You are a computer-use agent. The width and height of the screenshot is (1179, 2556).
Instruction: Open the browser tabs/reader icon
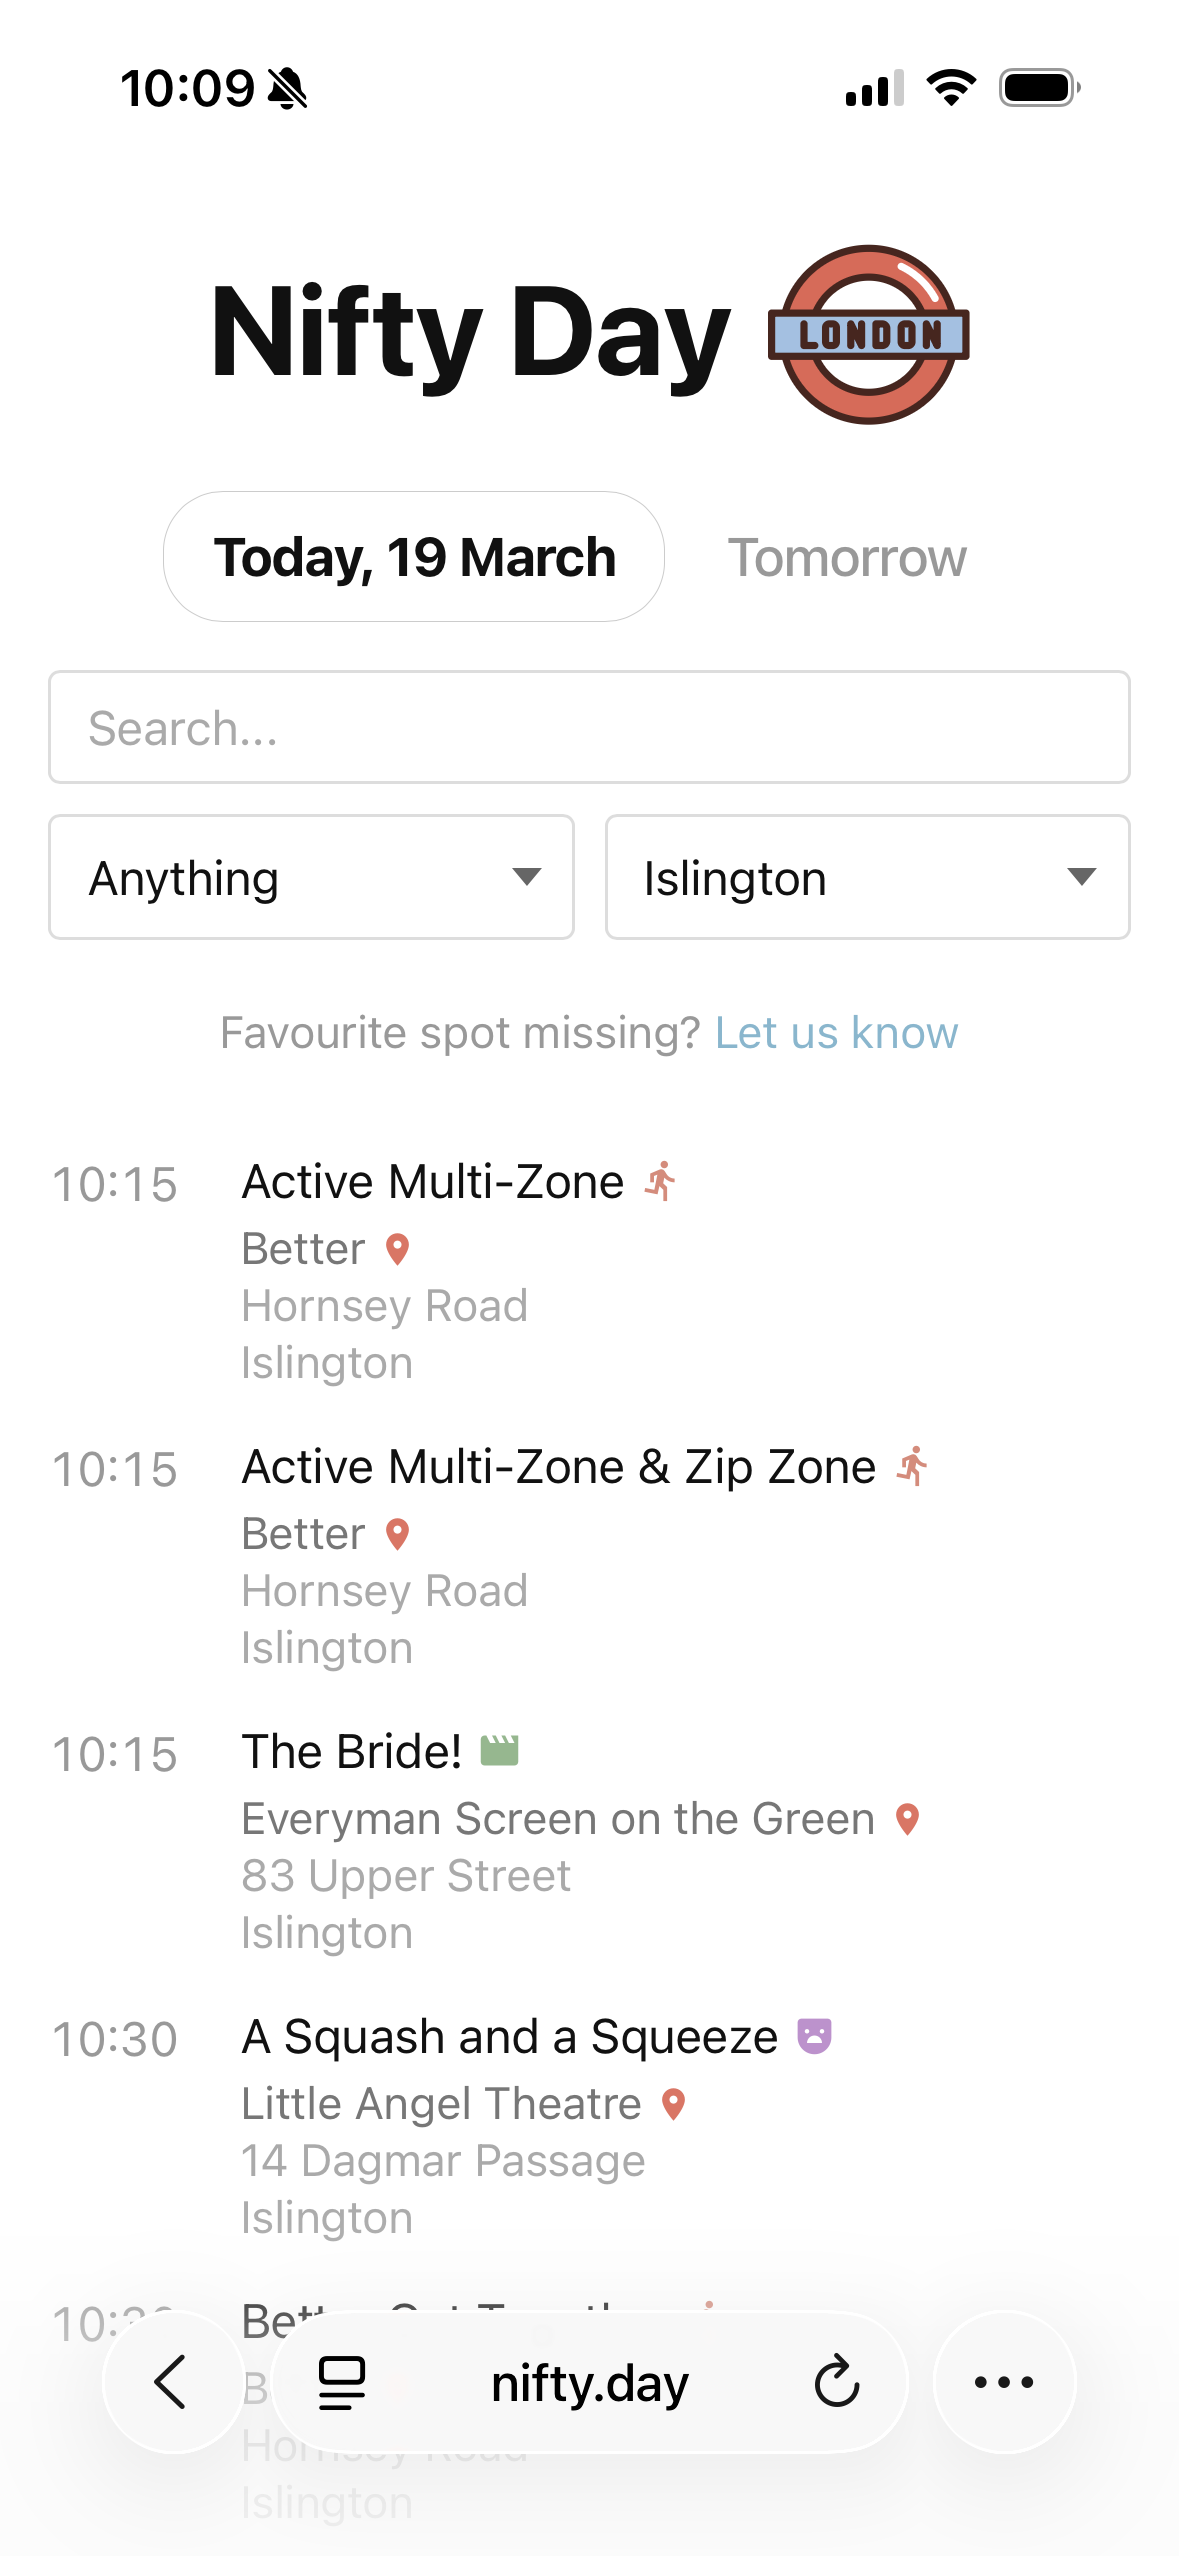click(x=342, y=2382)
